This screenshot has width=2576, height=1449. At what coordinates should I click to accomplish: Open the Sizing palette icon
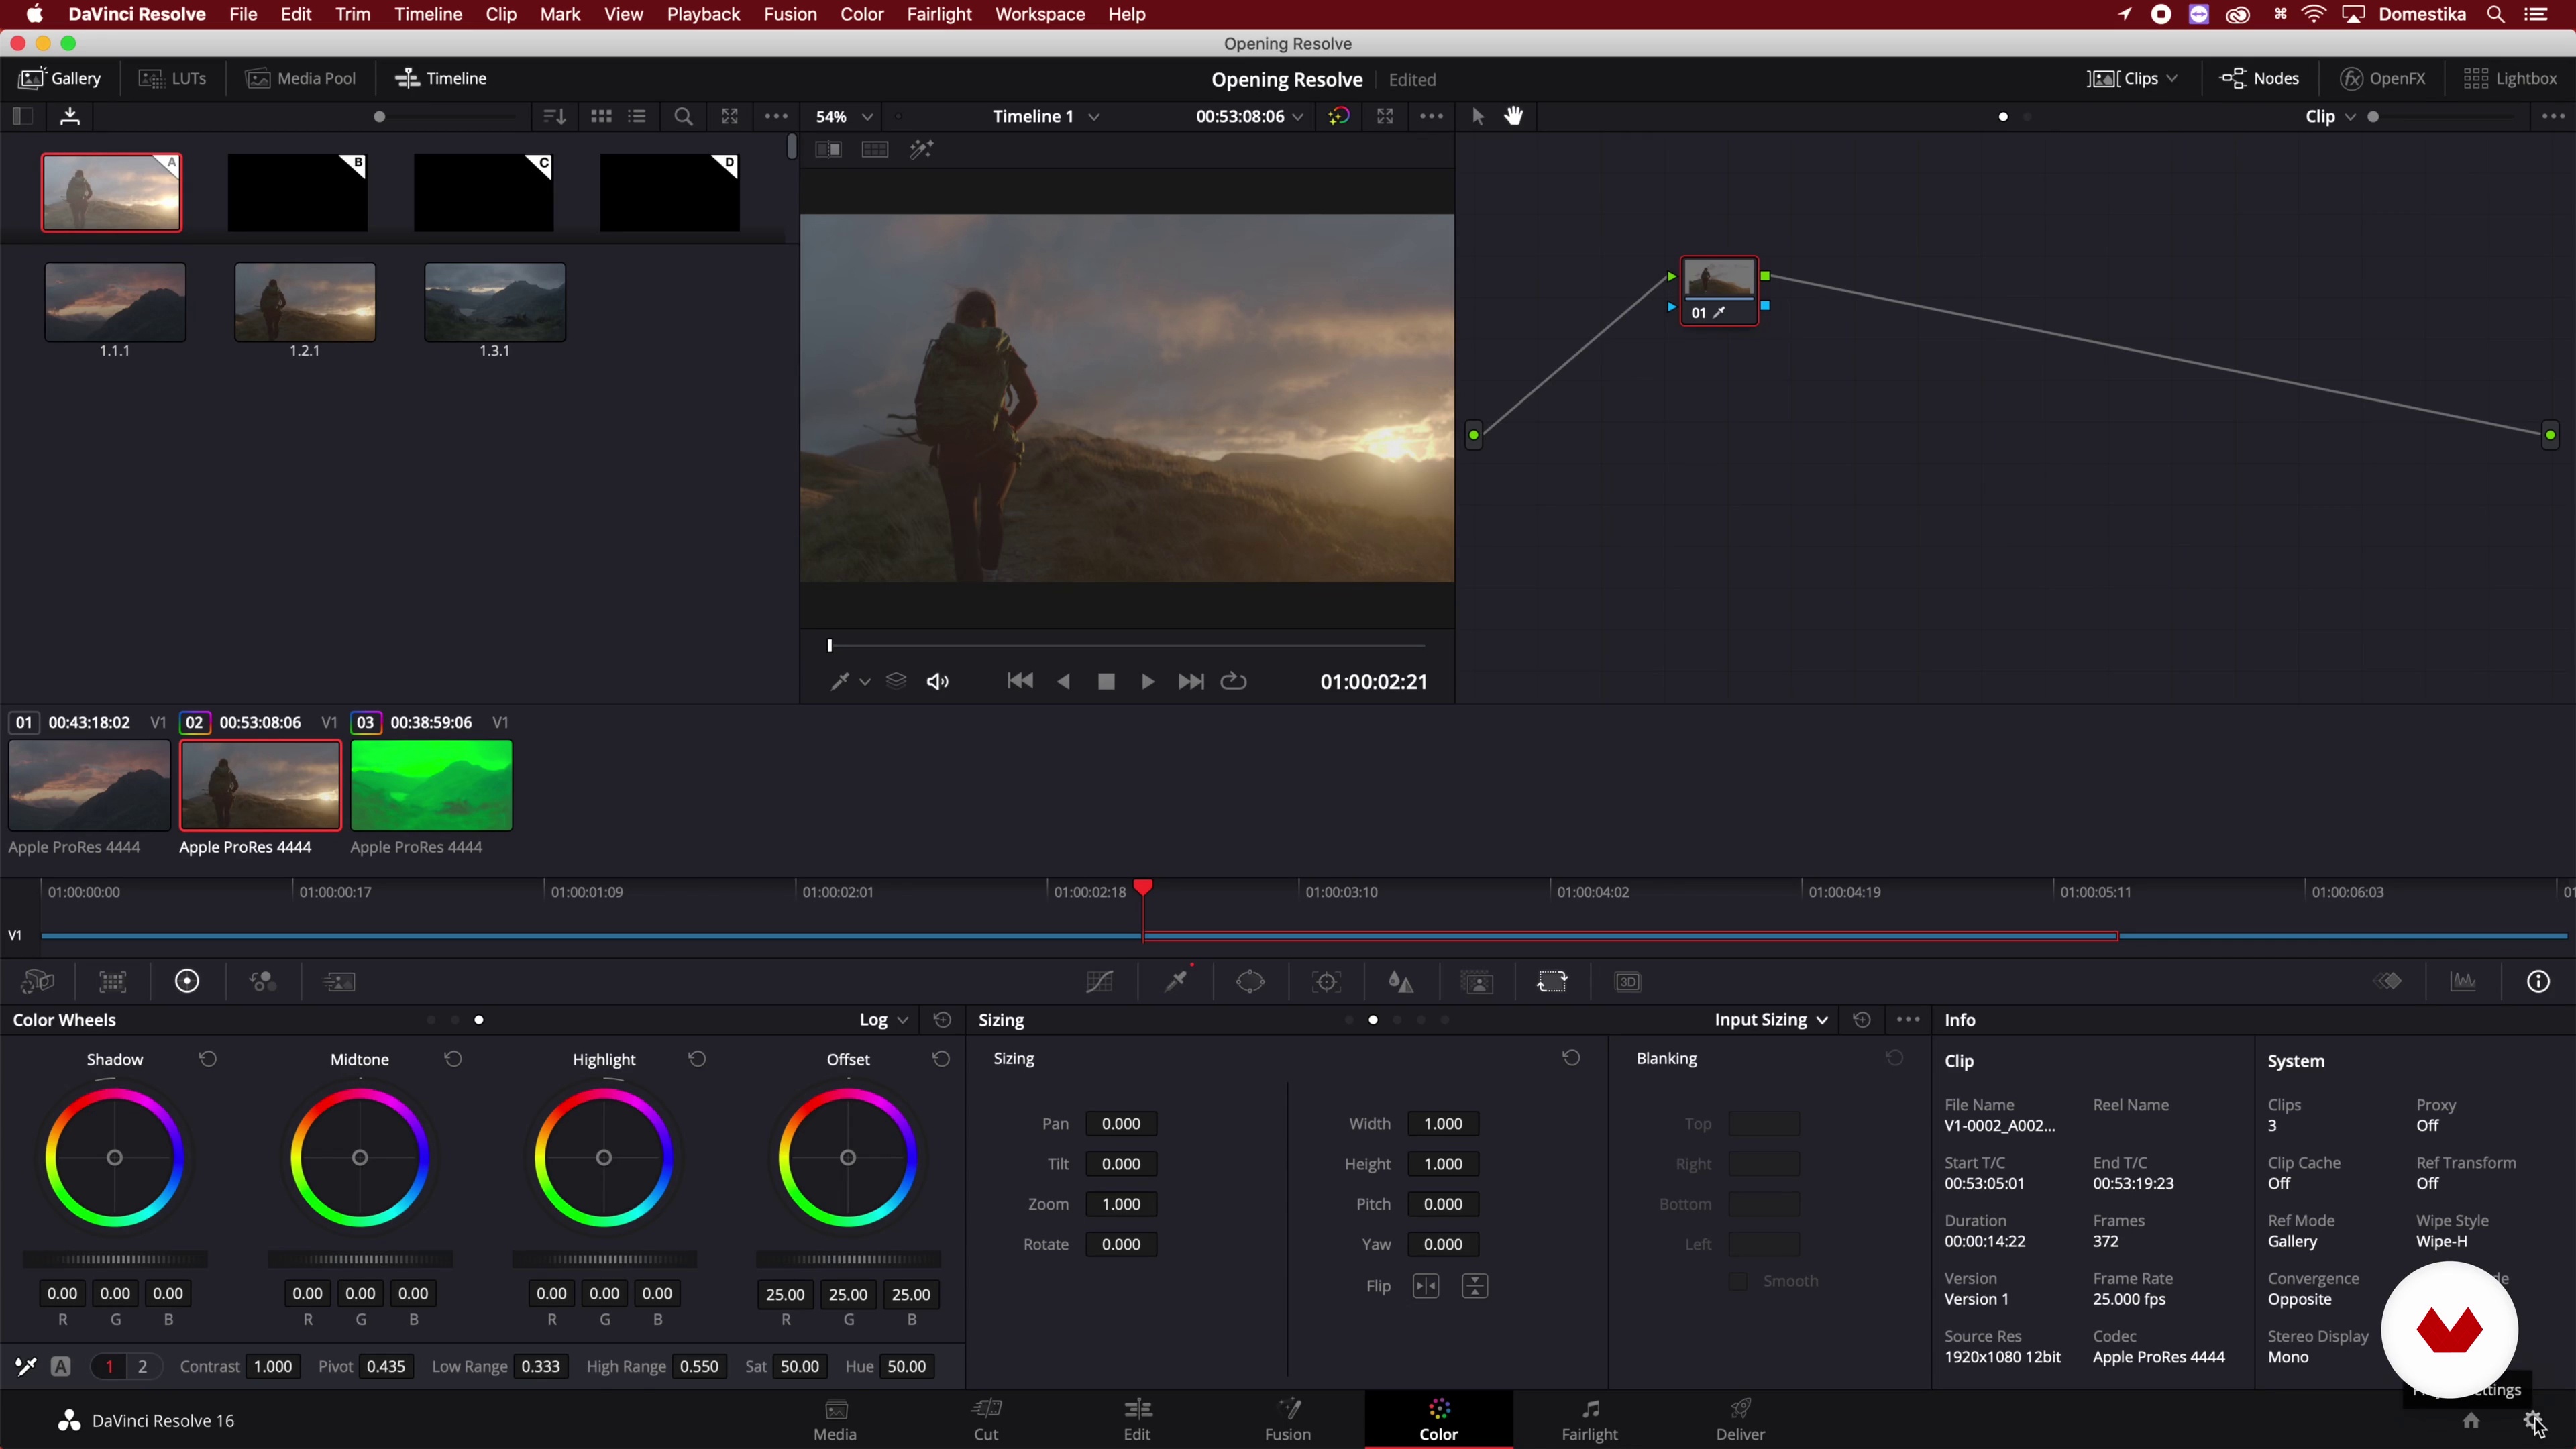[1552, 982]
